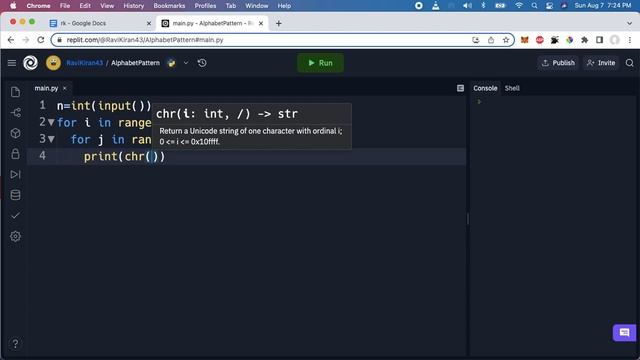Go back in browser history
The height and width of the screenshot is (360, 640).
(x=11, y=40)
